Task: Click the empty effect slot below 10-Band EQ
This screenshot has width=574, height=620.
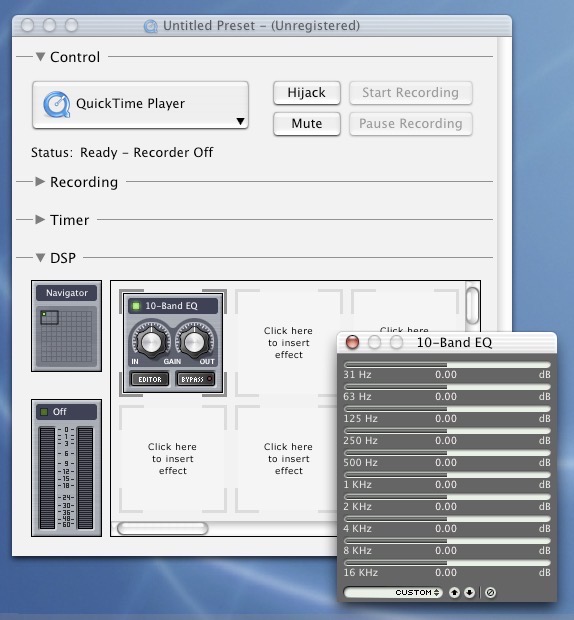Action: coord(173,459)
